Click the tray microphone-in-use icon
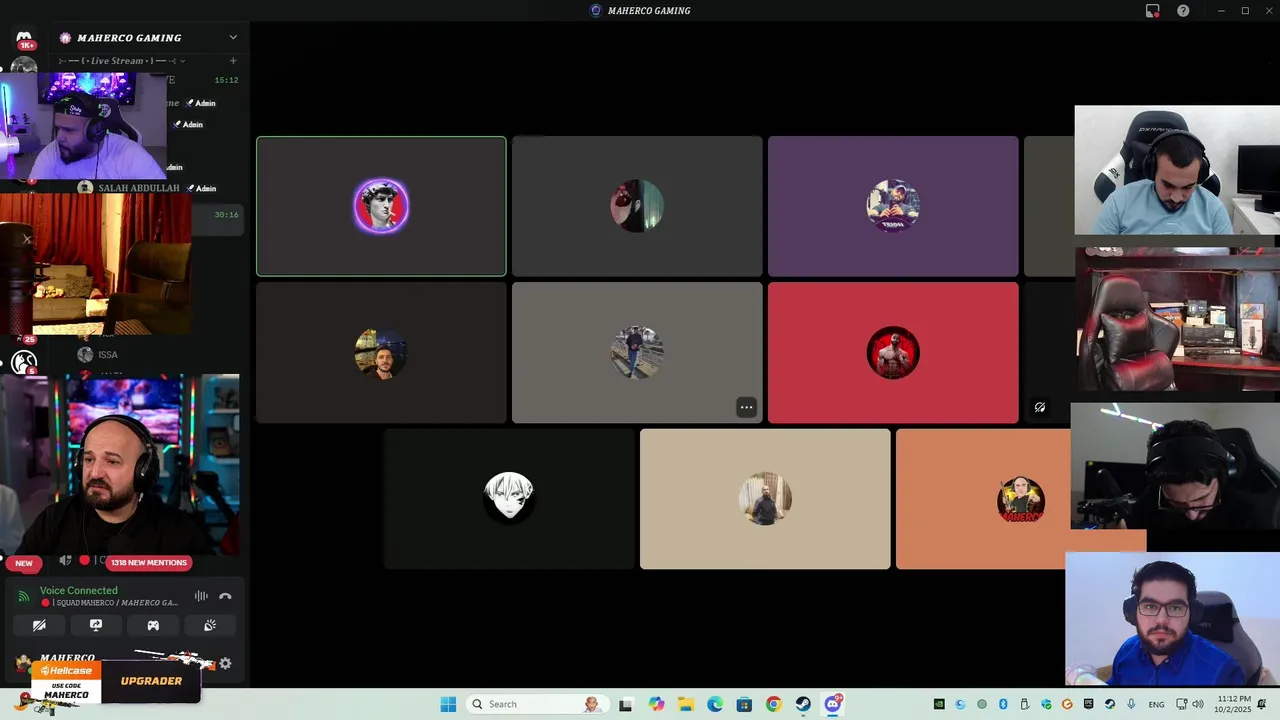The width and height of the screenshot is (1280, 720). point(1131,704)
